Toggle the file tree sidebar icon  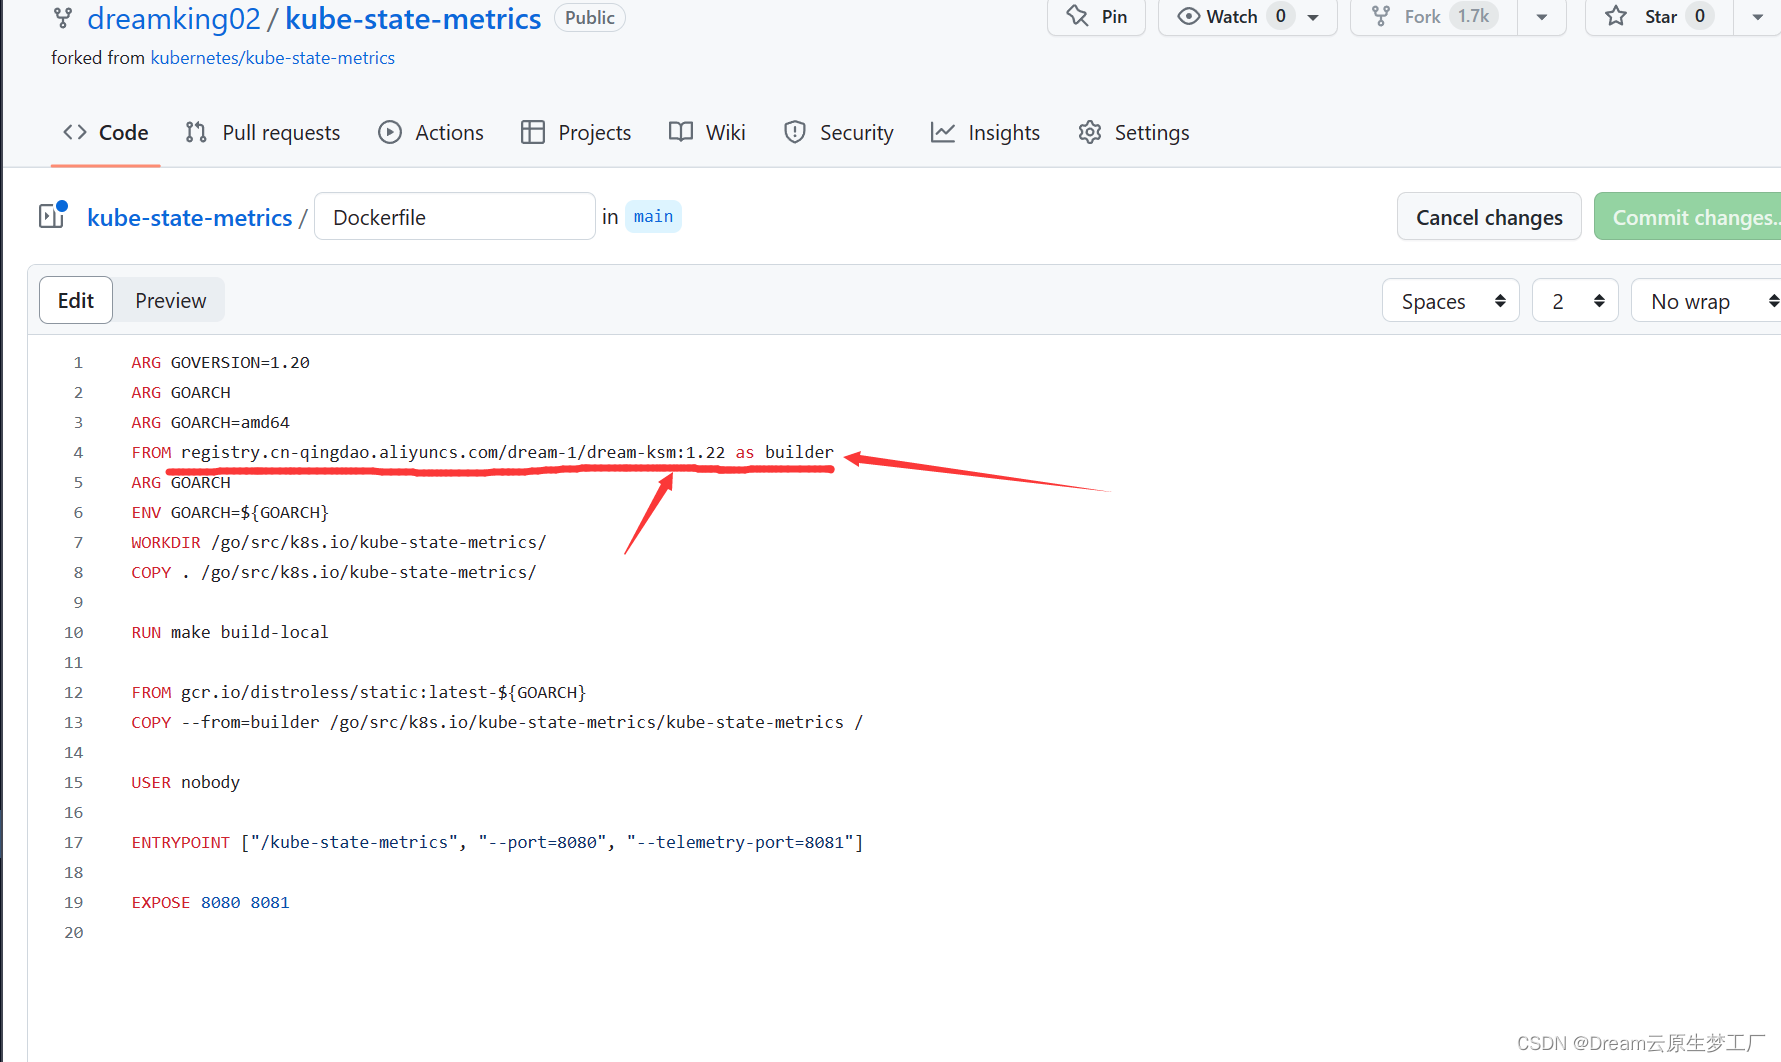tap(52, 215)
